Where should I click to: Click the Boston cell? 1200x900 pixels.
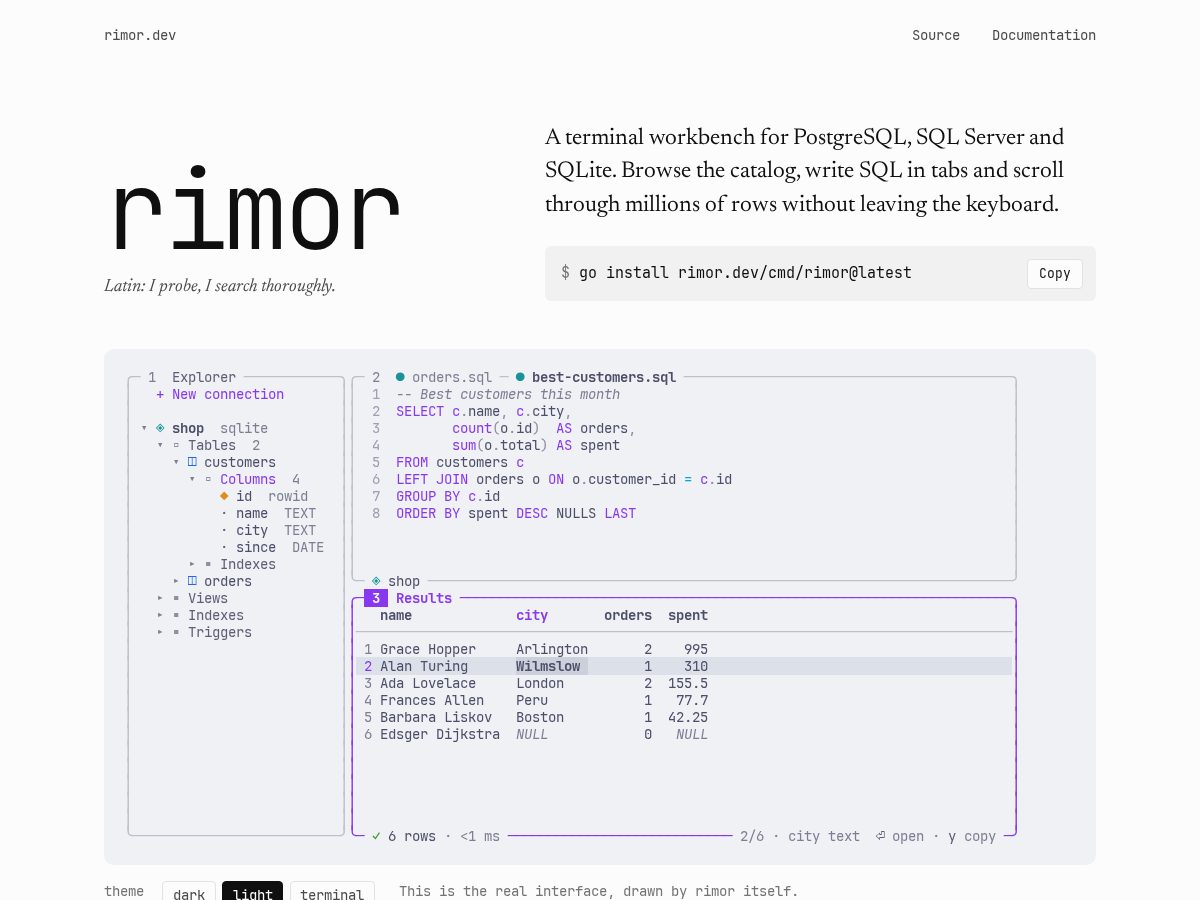point(540,717)
